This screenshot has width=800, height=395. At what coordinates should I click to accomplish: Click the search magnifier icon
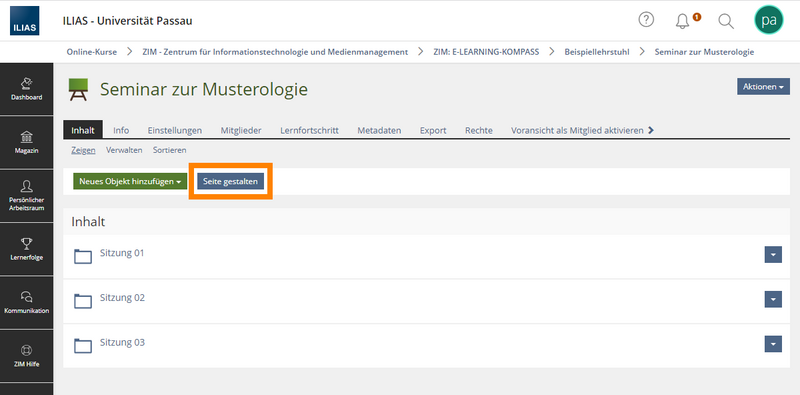(x=726, y=21)
